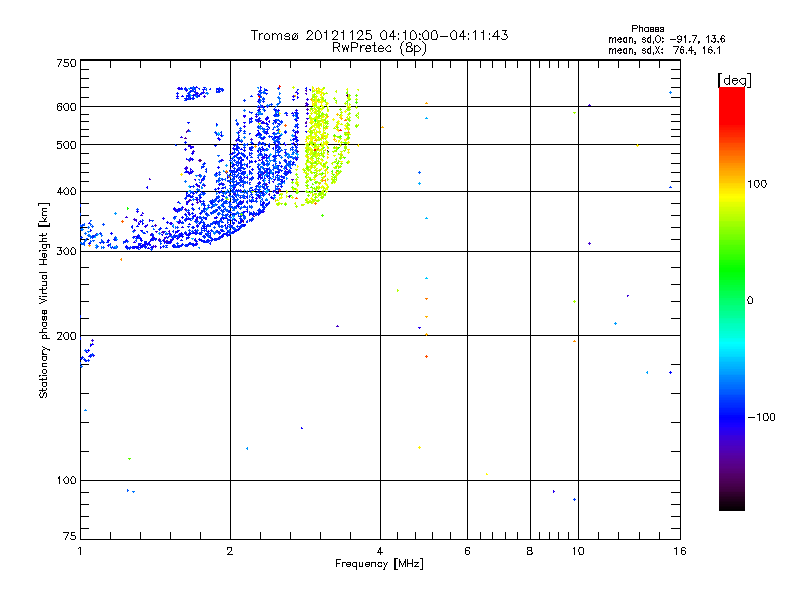The width and height of the screenshot is (800, 600).
Task: Select the 'mean, sd,X: 76.4, 16.1' statistics line
Action: (664, 51)
